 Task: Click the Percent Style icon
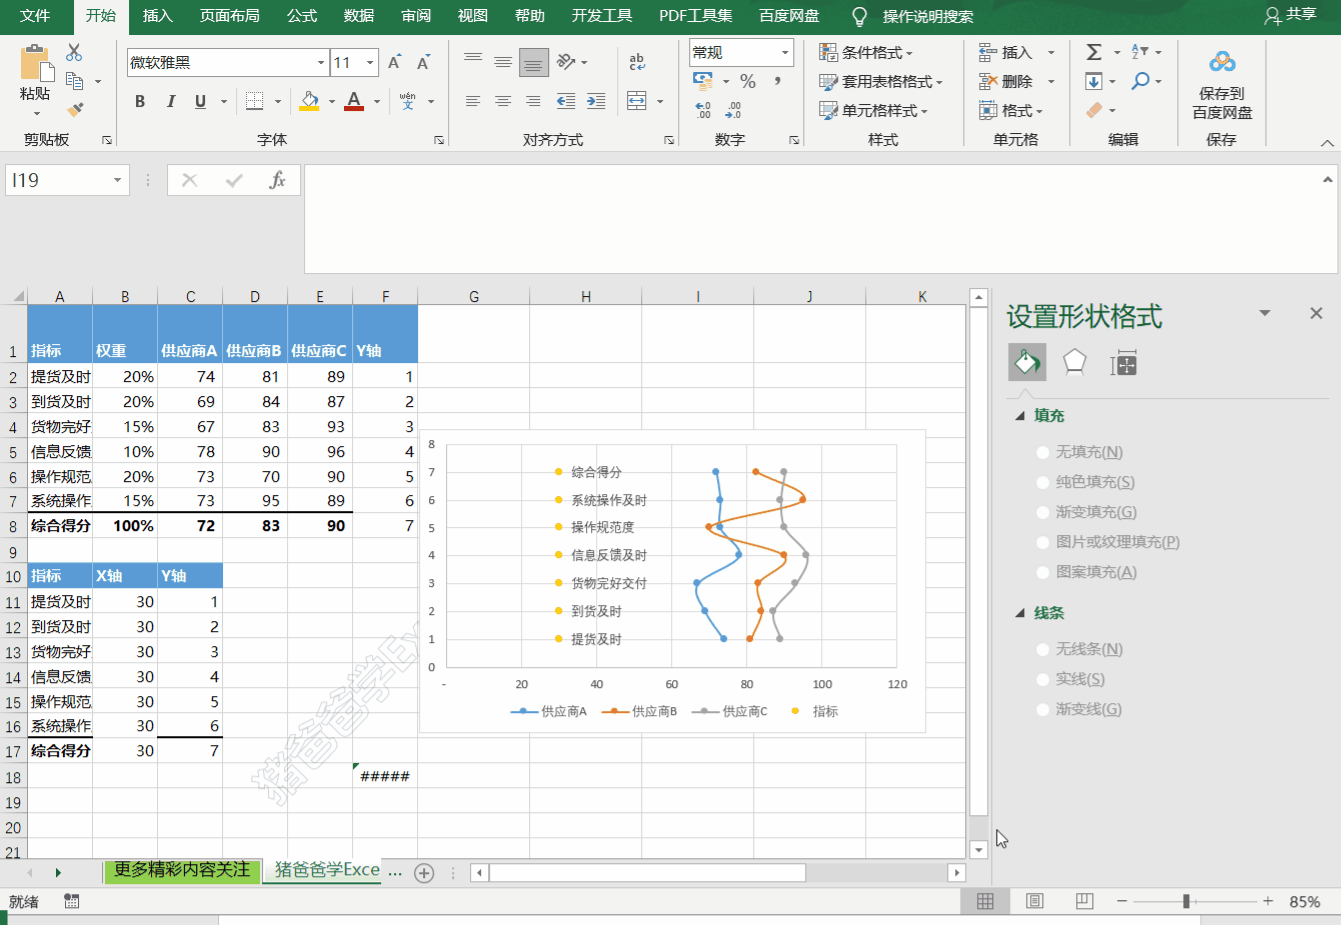click(747, 81)
